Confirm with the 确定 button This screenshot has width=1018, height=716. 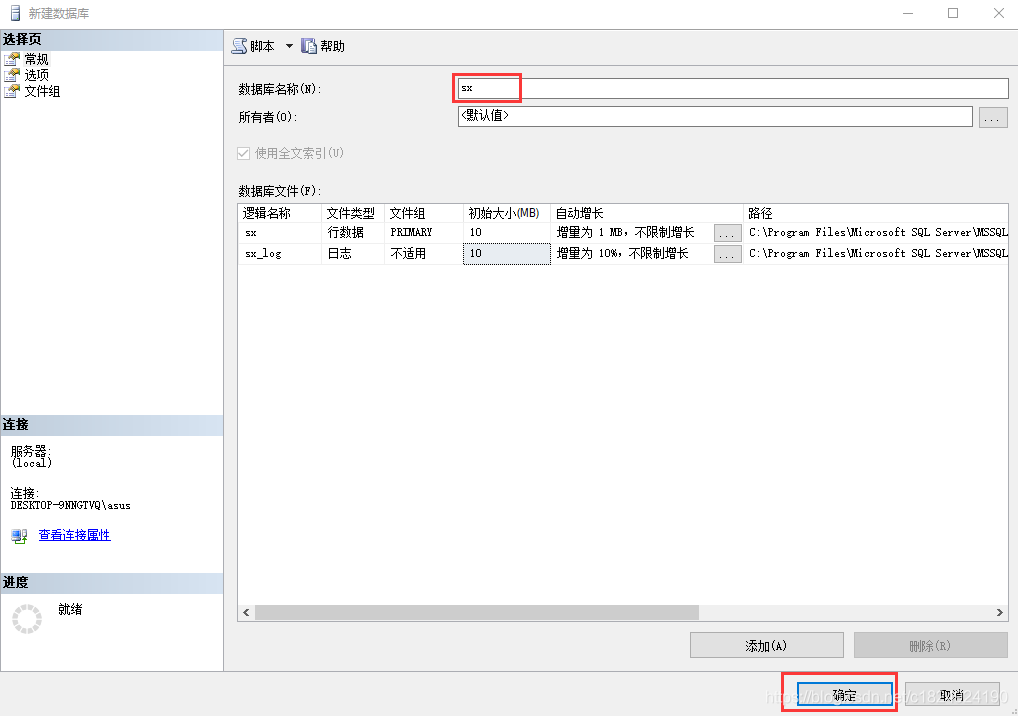[845, 695]
